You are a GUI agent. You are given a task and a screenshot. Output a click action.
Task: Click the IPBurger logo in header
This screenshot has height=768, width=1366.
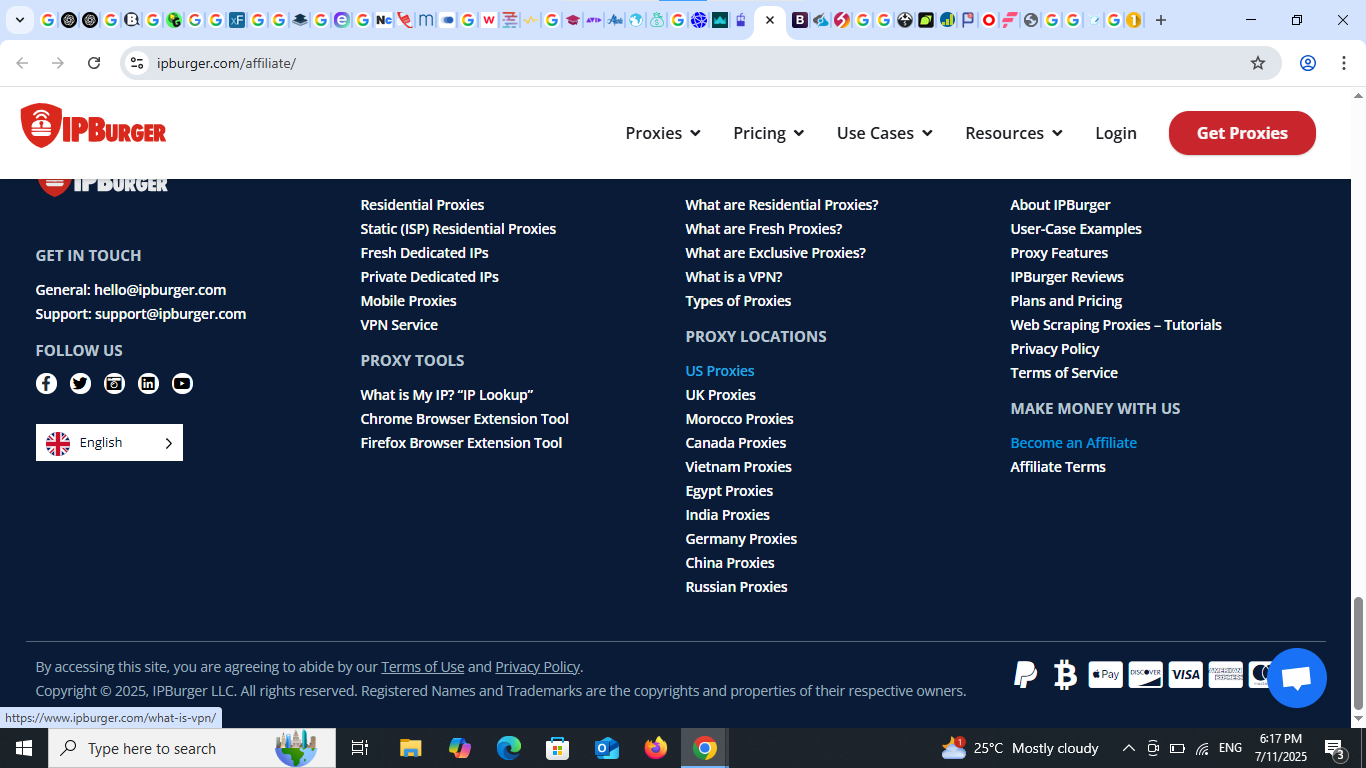tap(93, 127)
